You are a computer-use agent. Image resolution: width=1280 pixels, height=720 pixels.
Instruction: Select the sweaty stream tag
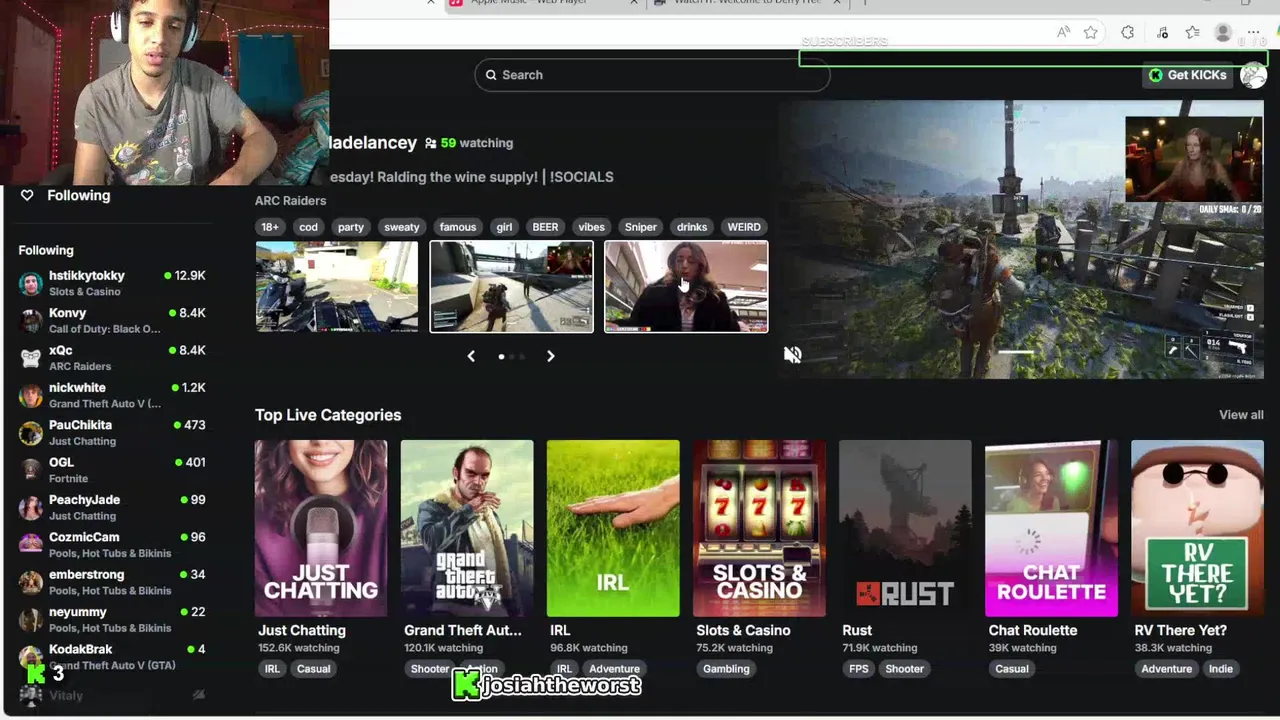click(402, 227)
